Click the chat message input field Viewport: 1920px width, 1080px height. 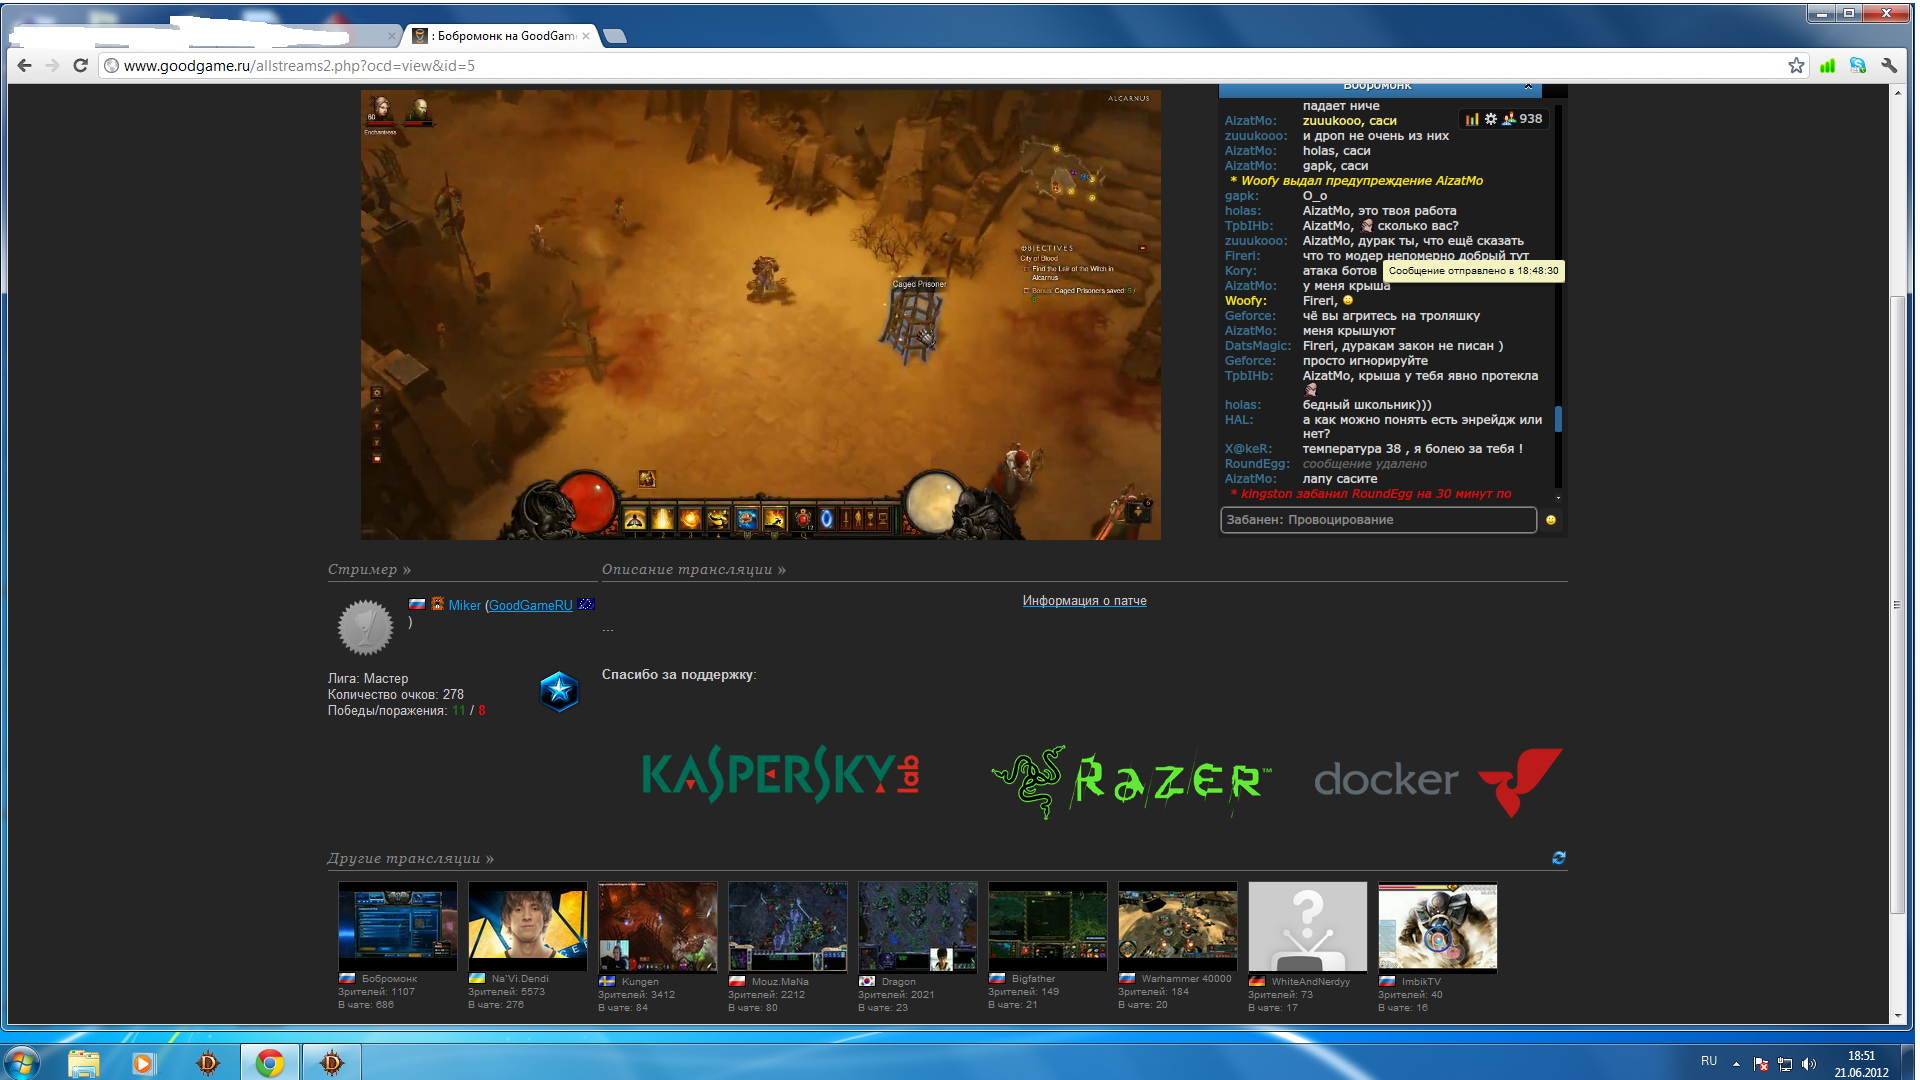1378,520
